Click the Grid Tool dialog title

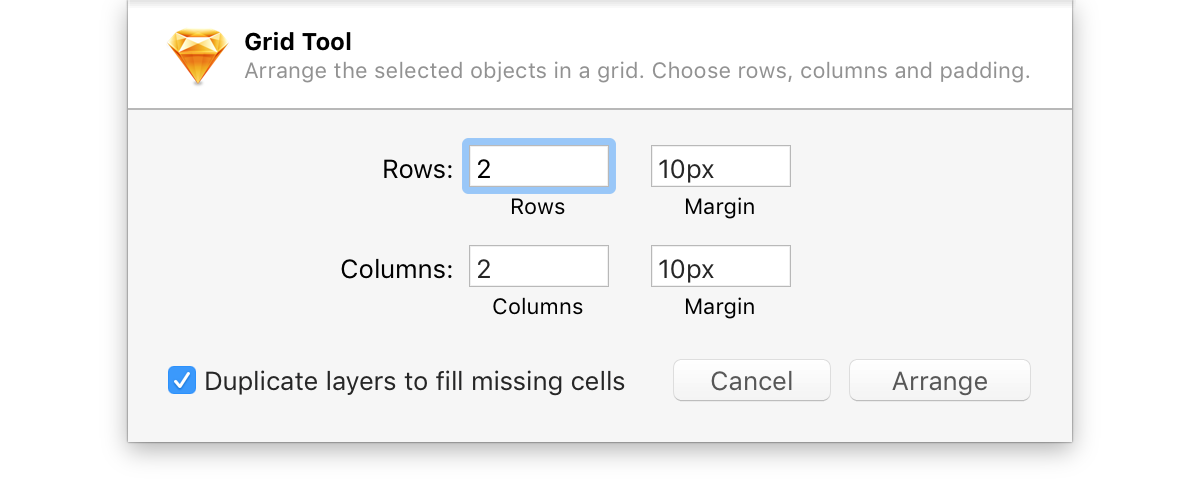[298, 42]
